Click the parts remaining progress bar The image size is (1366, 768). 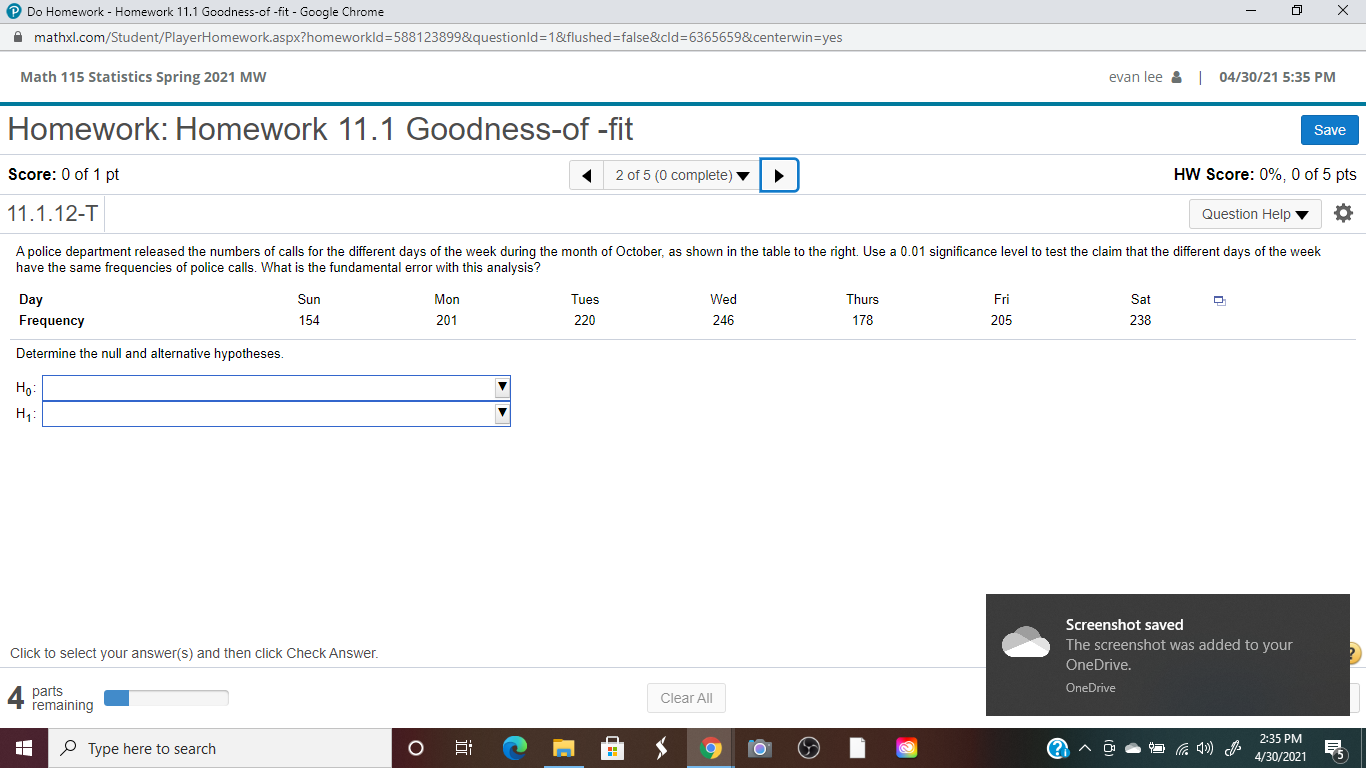[166, 697]
